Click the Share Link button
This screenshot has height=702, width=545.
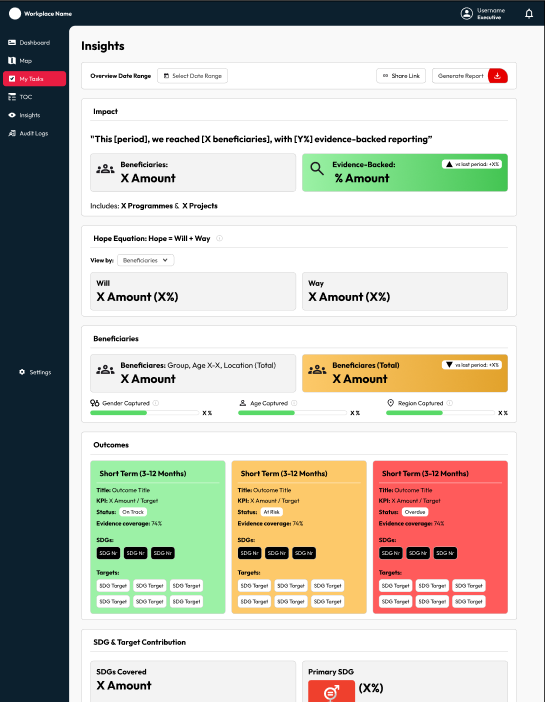point(401,76)
